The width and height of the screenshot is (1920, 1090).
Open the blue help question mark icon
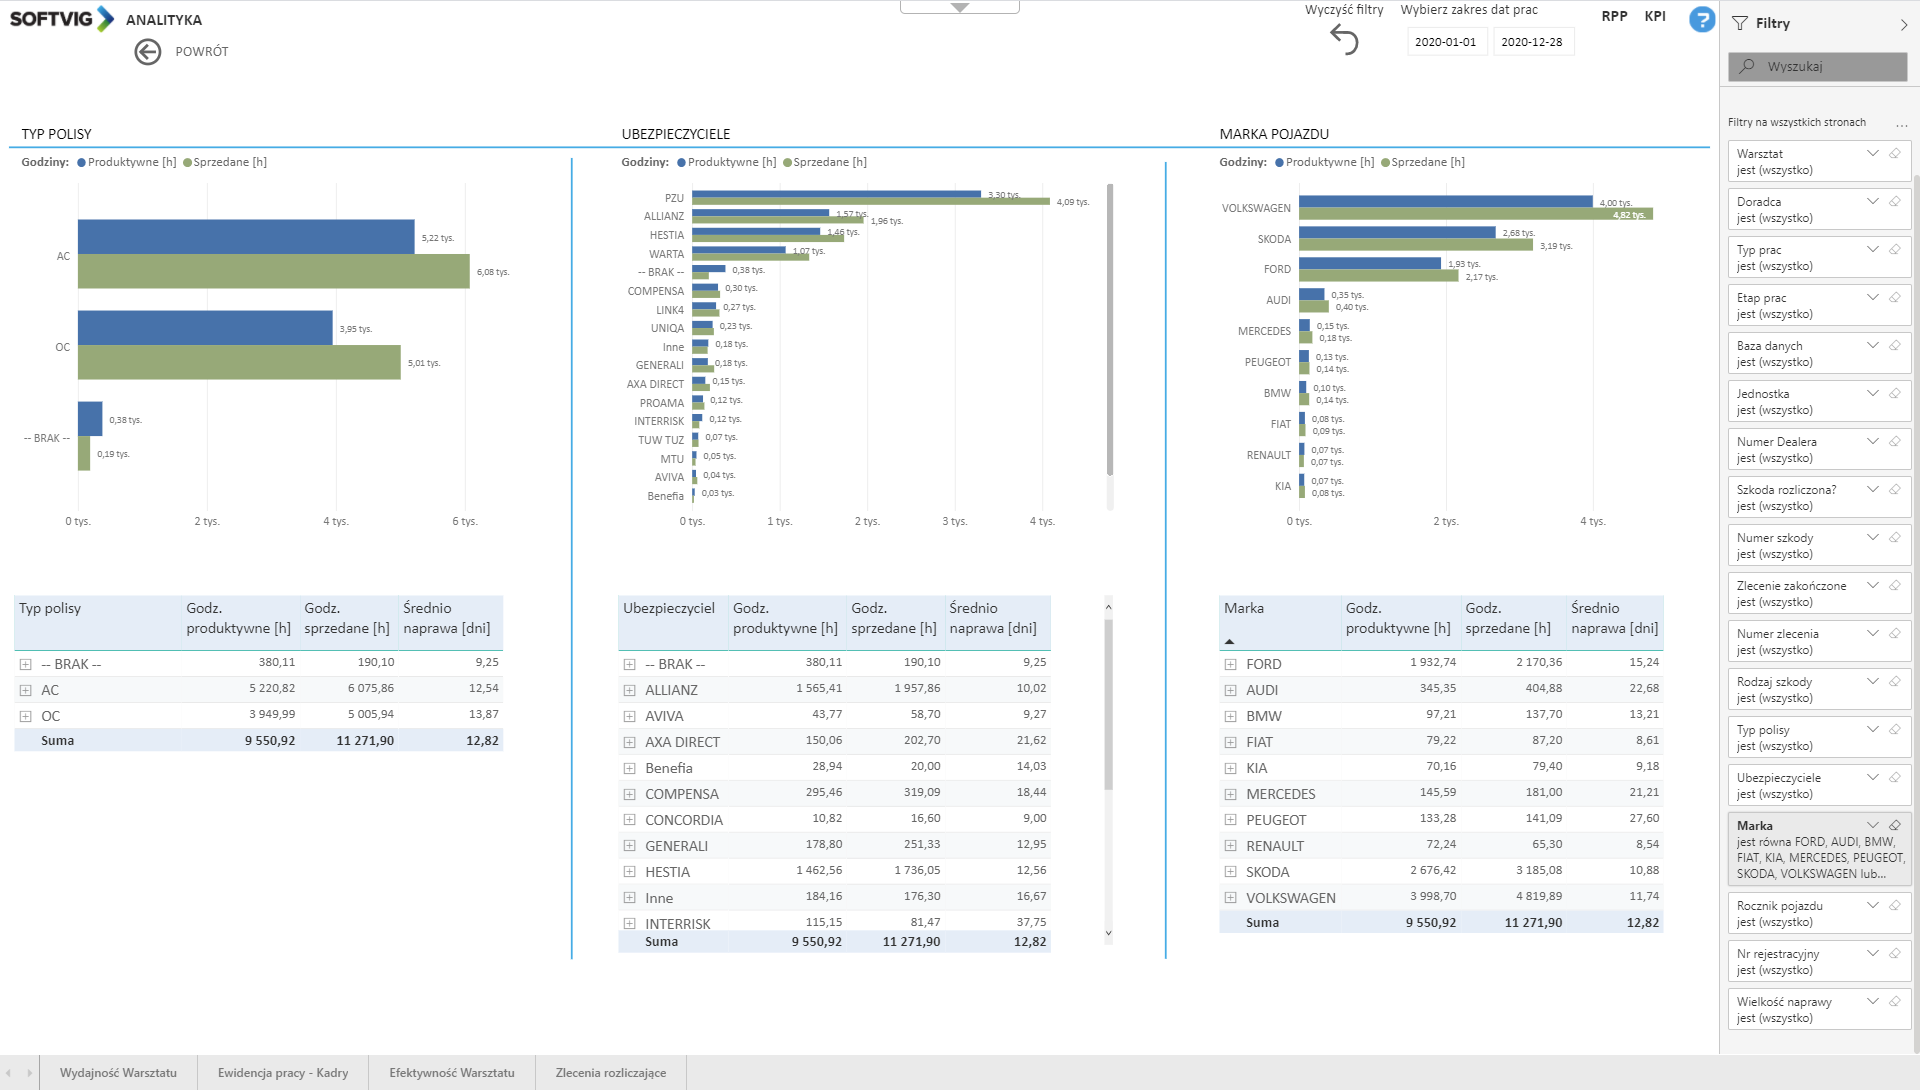point(1701,19)
